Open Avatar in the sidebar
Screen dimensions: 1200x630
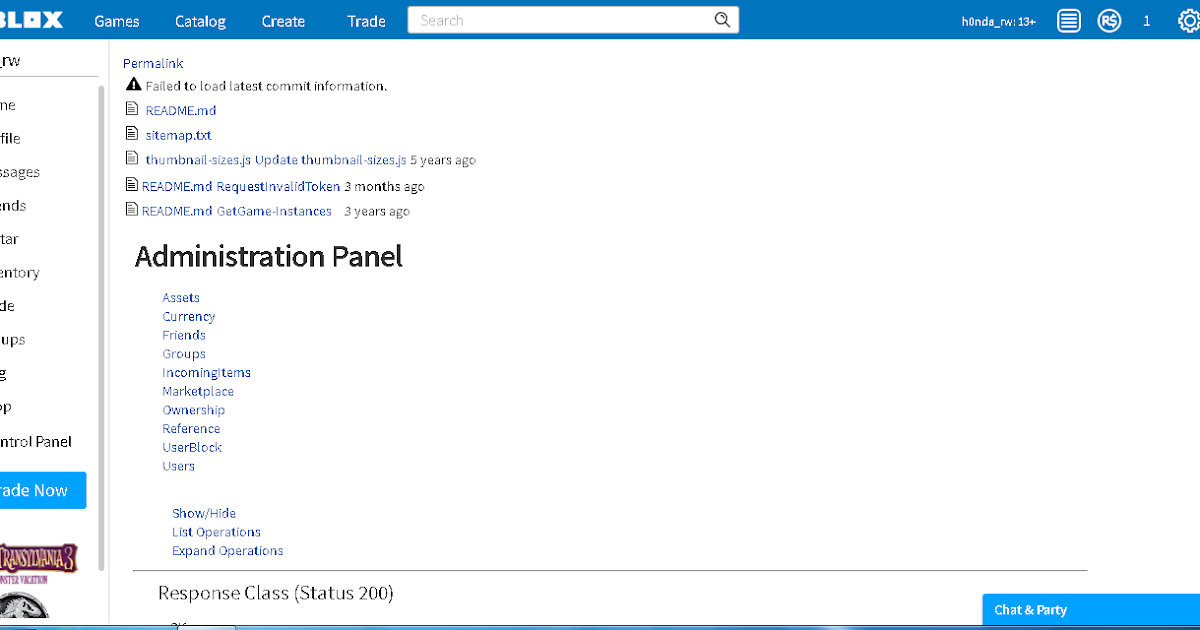tap(9, 239)
